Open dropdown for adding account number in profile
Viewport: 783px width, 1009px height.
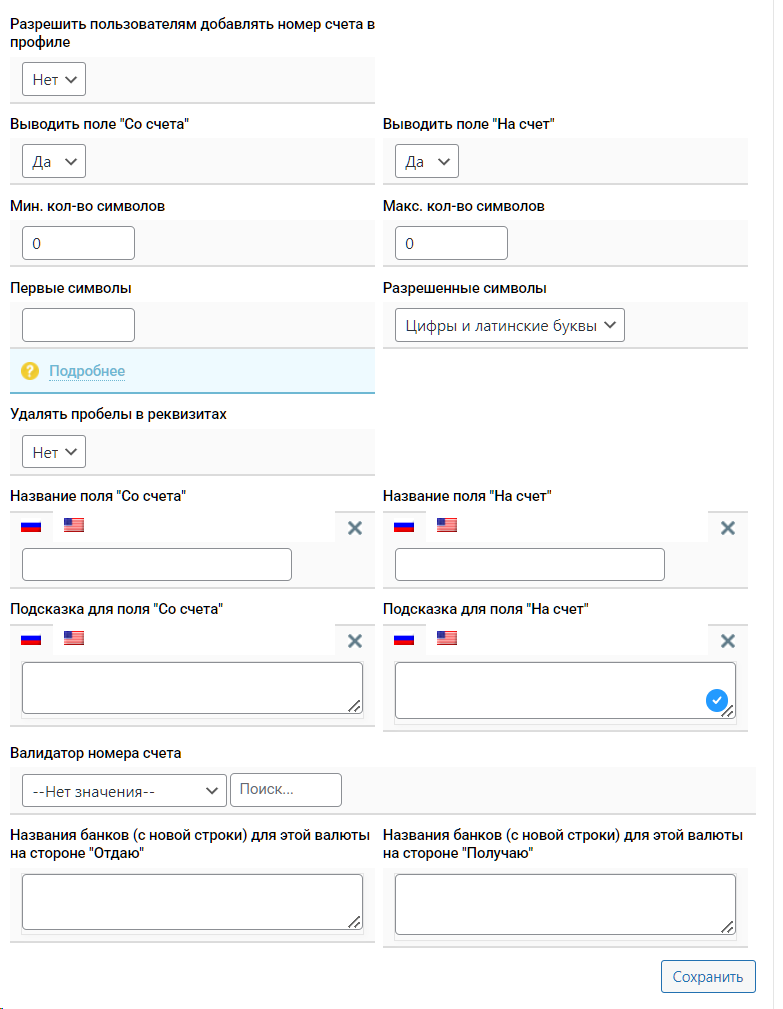[x=54, y=79]
